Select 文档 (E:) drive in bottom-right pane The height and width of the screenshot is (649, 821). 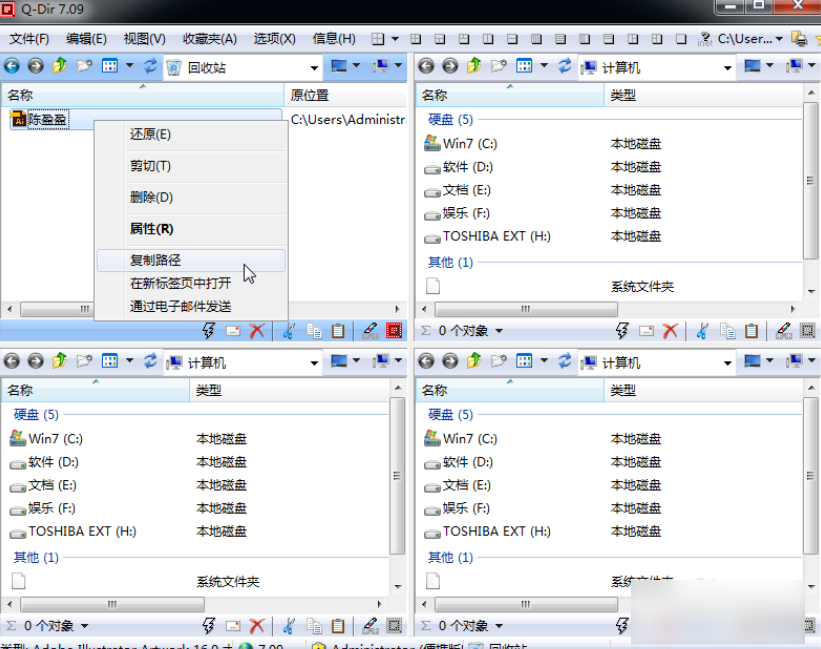click(466, 485)
